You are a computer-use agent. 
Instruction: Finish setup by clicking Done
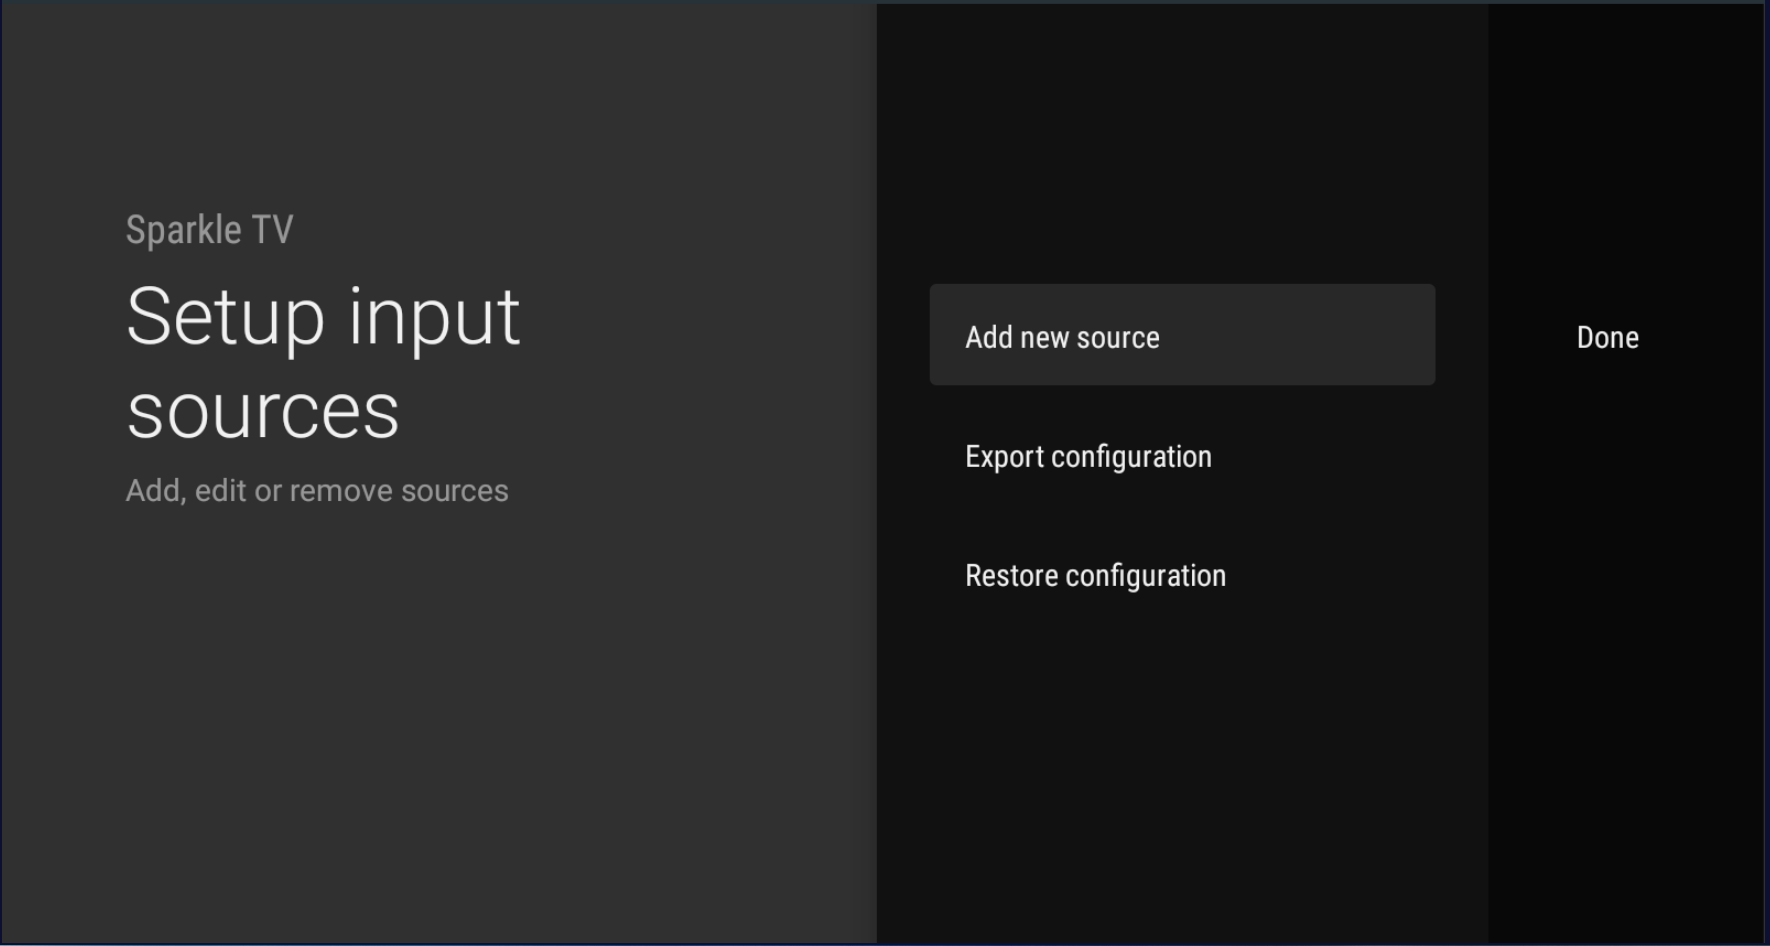pyautogui.click(x=1607, y=338)
